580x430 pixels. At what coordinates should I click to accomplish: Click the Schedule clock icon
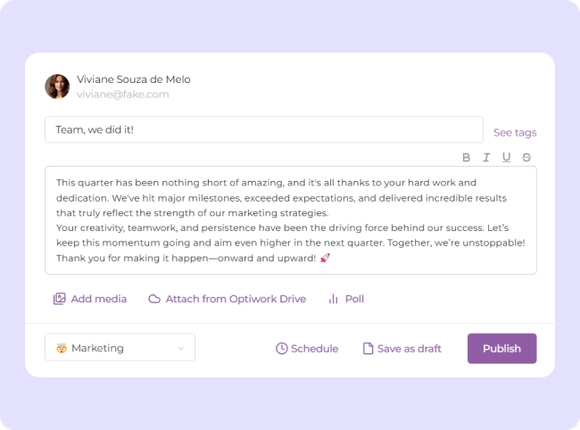click(281, 348)
